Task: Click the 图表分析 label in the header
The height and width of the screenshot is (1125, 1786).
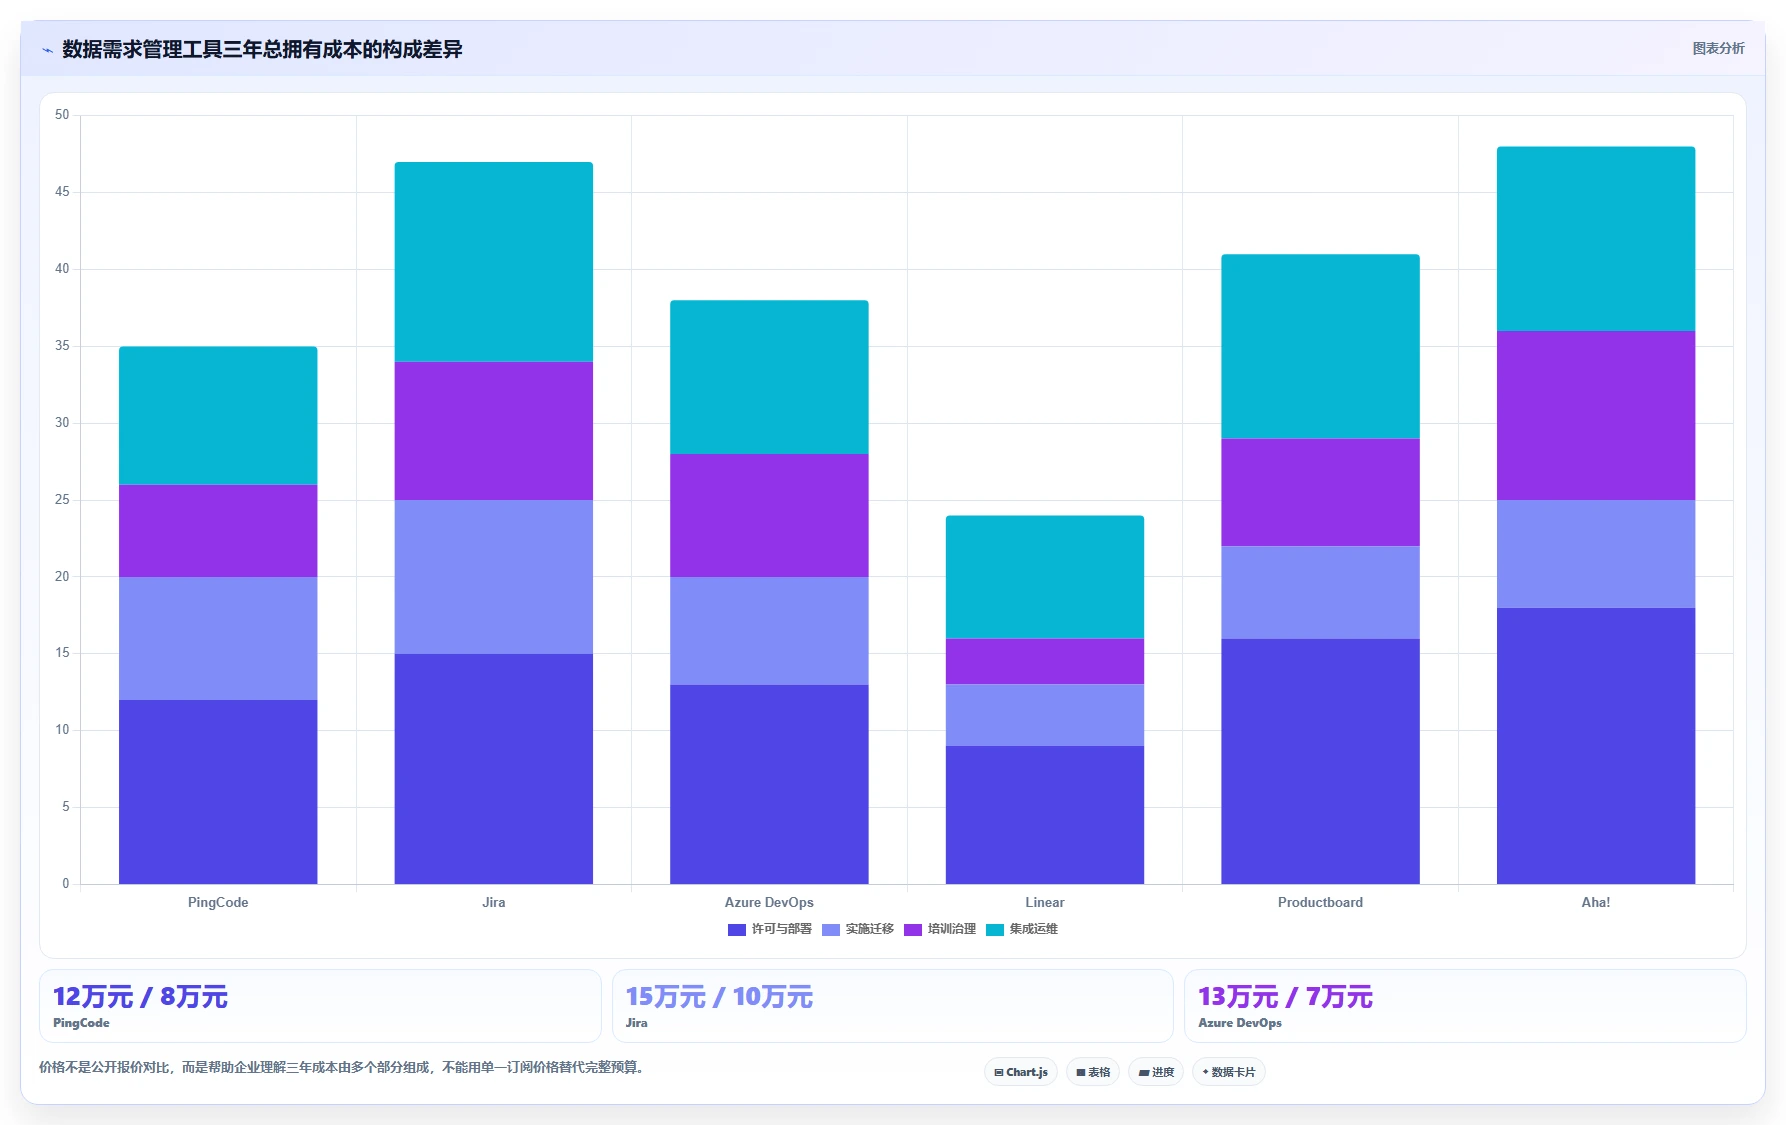Action: [1718, 48]
